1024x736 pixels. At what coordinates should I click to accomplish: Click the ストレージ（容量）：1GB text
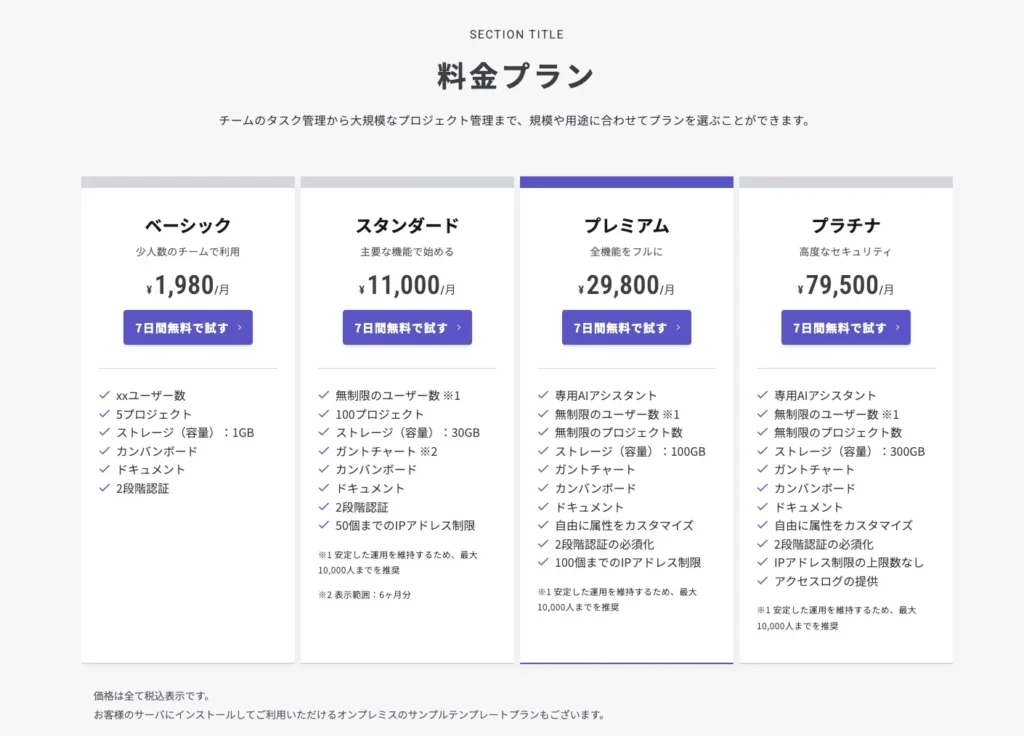185,432
